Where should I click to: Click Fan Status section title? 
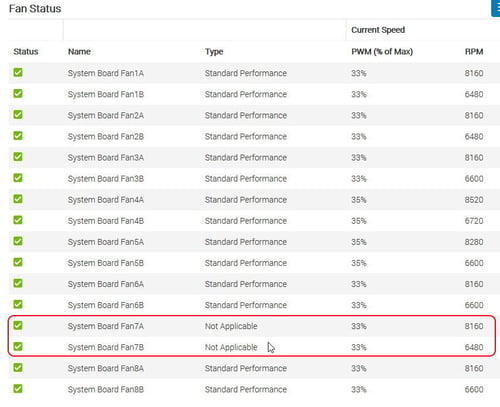click(x=35, y=9)
